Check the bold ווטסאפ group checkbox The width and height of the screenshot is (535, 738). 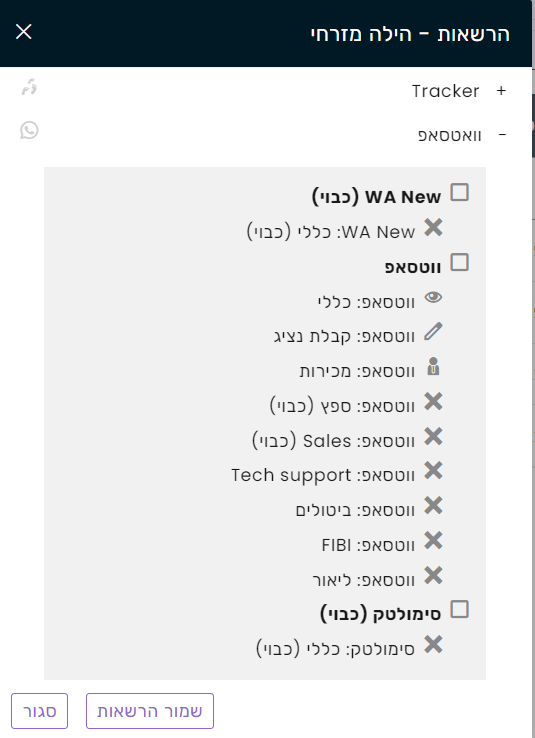pyautogui.click(x=459, y=262)
